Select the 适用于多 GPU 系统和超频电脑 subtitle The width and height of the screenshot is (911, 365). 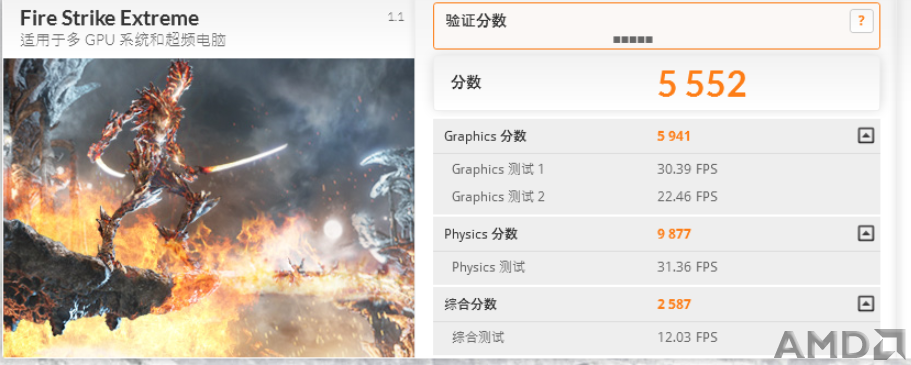click(123, 41)
